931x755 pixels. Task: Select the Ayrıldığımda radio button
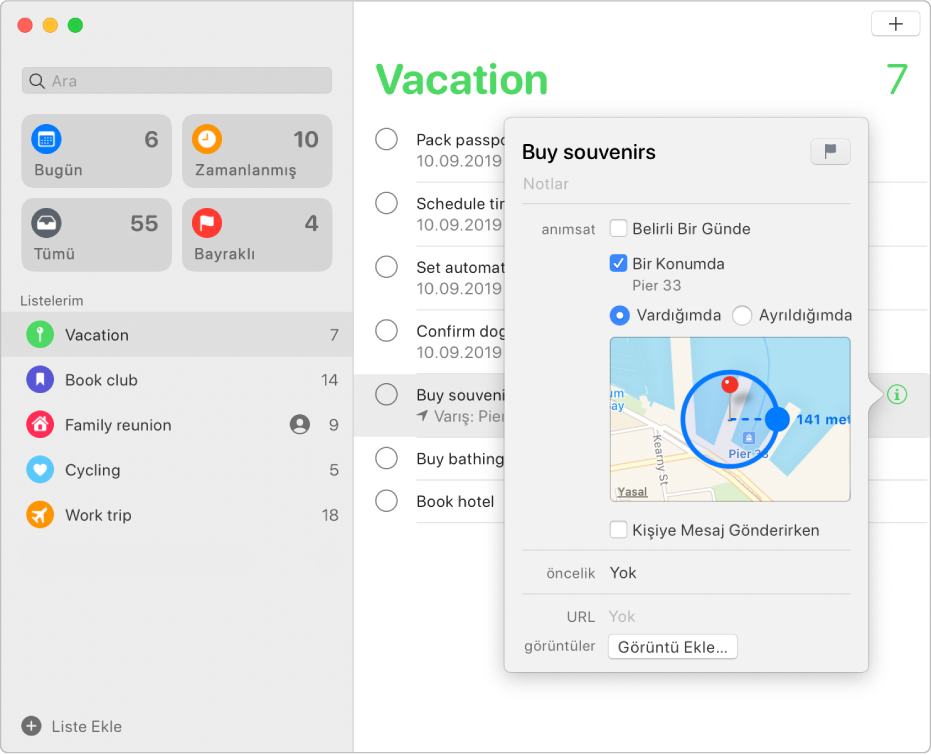pyautogui.click(x=742, y=315)
